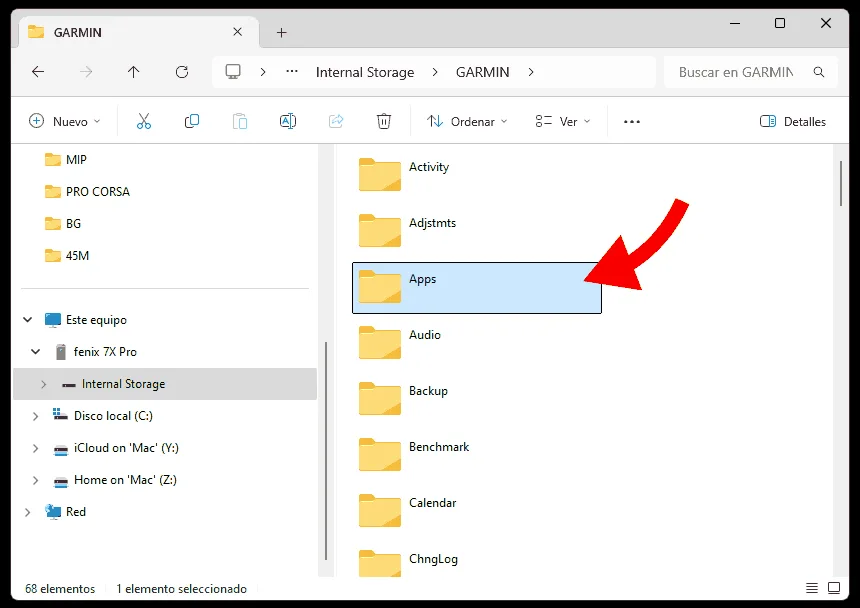Delete the selected item with trash icon
The image size is (860, 608).
[384, 121]
